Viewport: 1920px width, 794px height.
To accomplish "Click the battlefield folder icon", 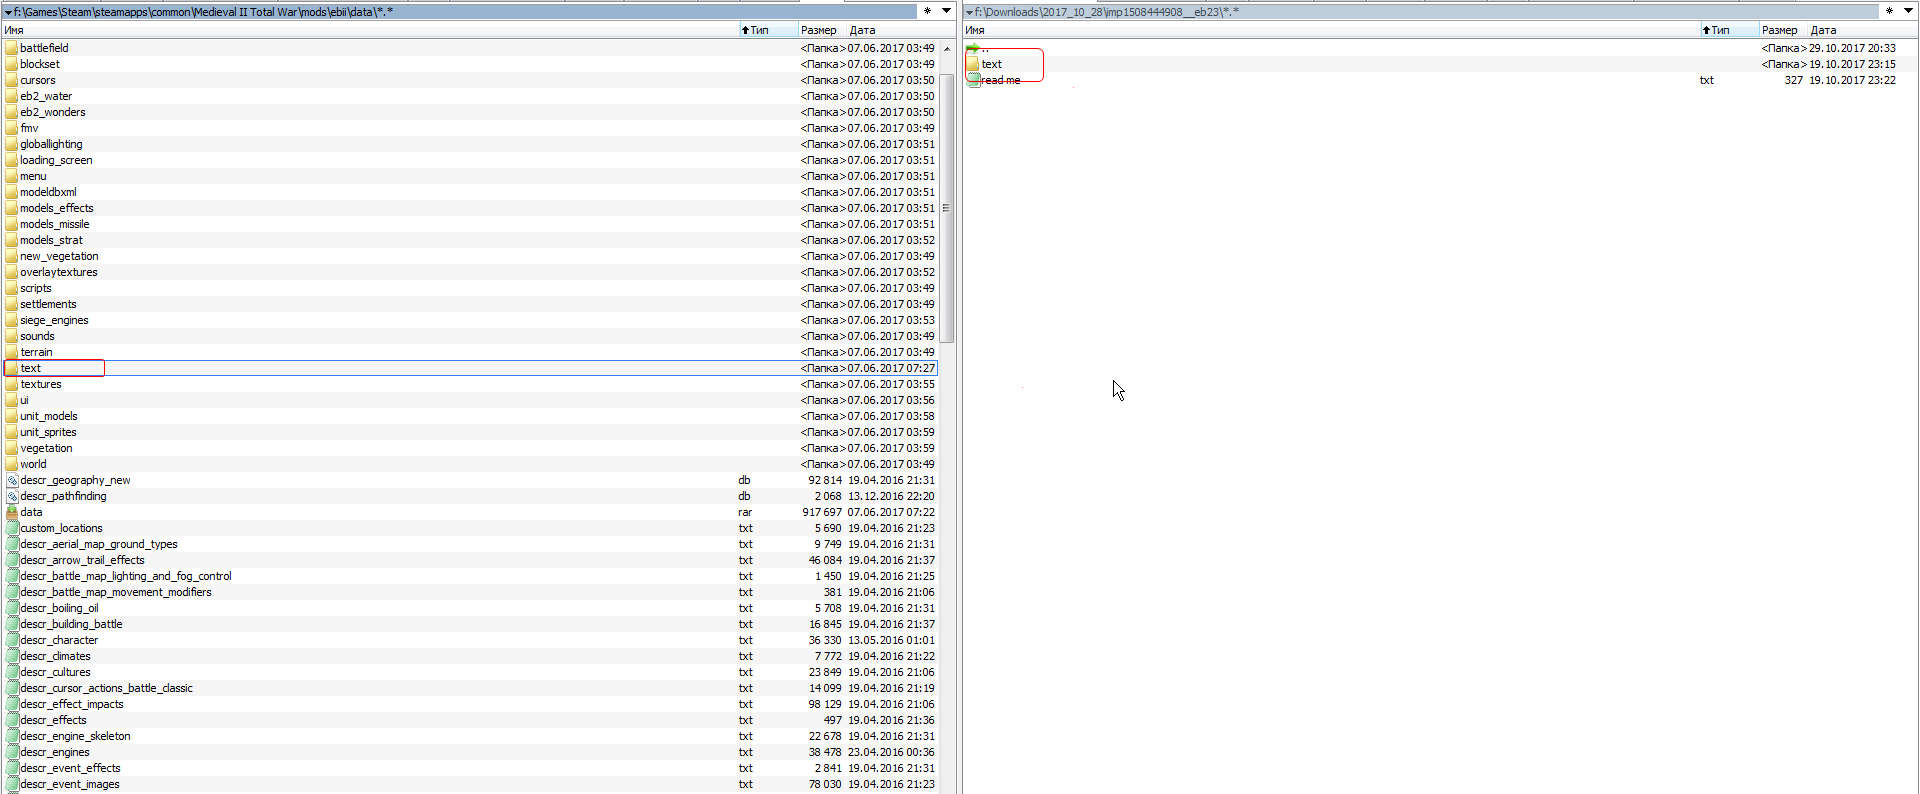I will click(x=12, y=48).
